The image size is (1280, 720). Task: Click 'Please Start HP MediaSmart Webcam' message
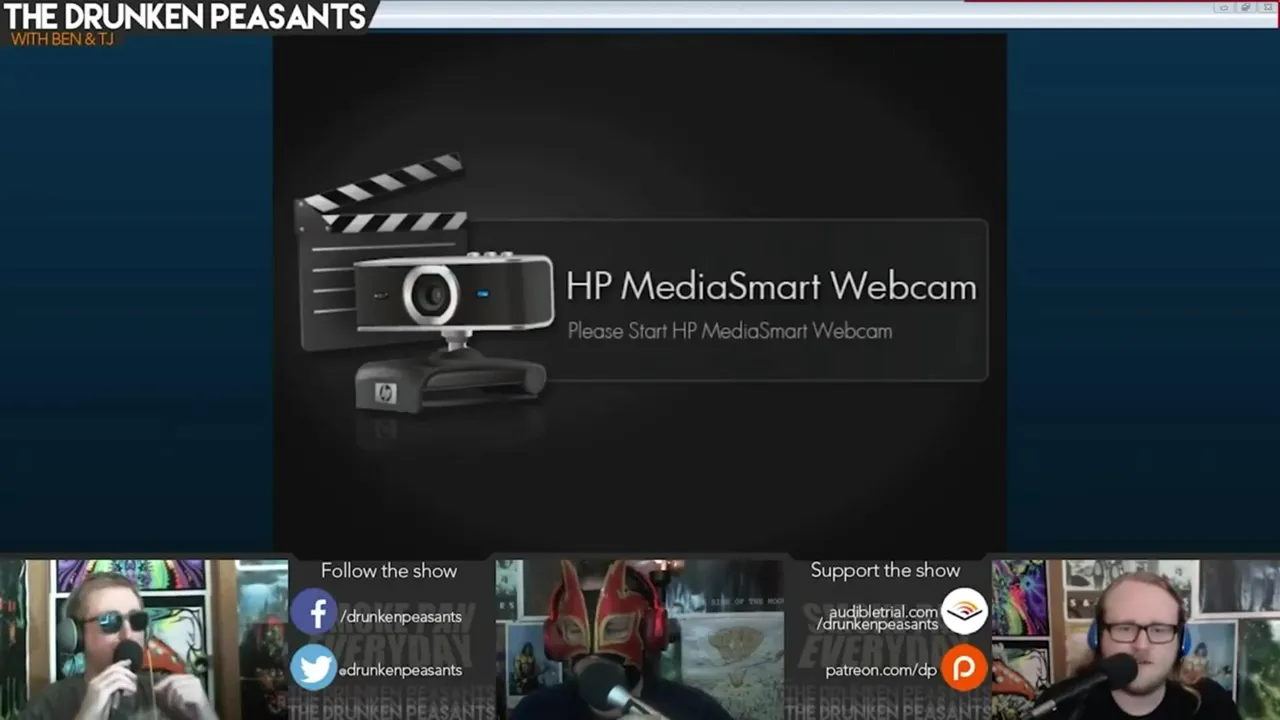[x=730, y=331]
